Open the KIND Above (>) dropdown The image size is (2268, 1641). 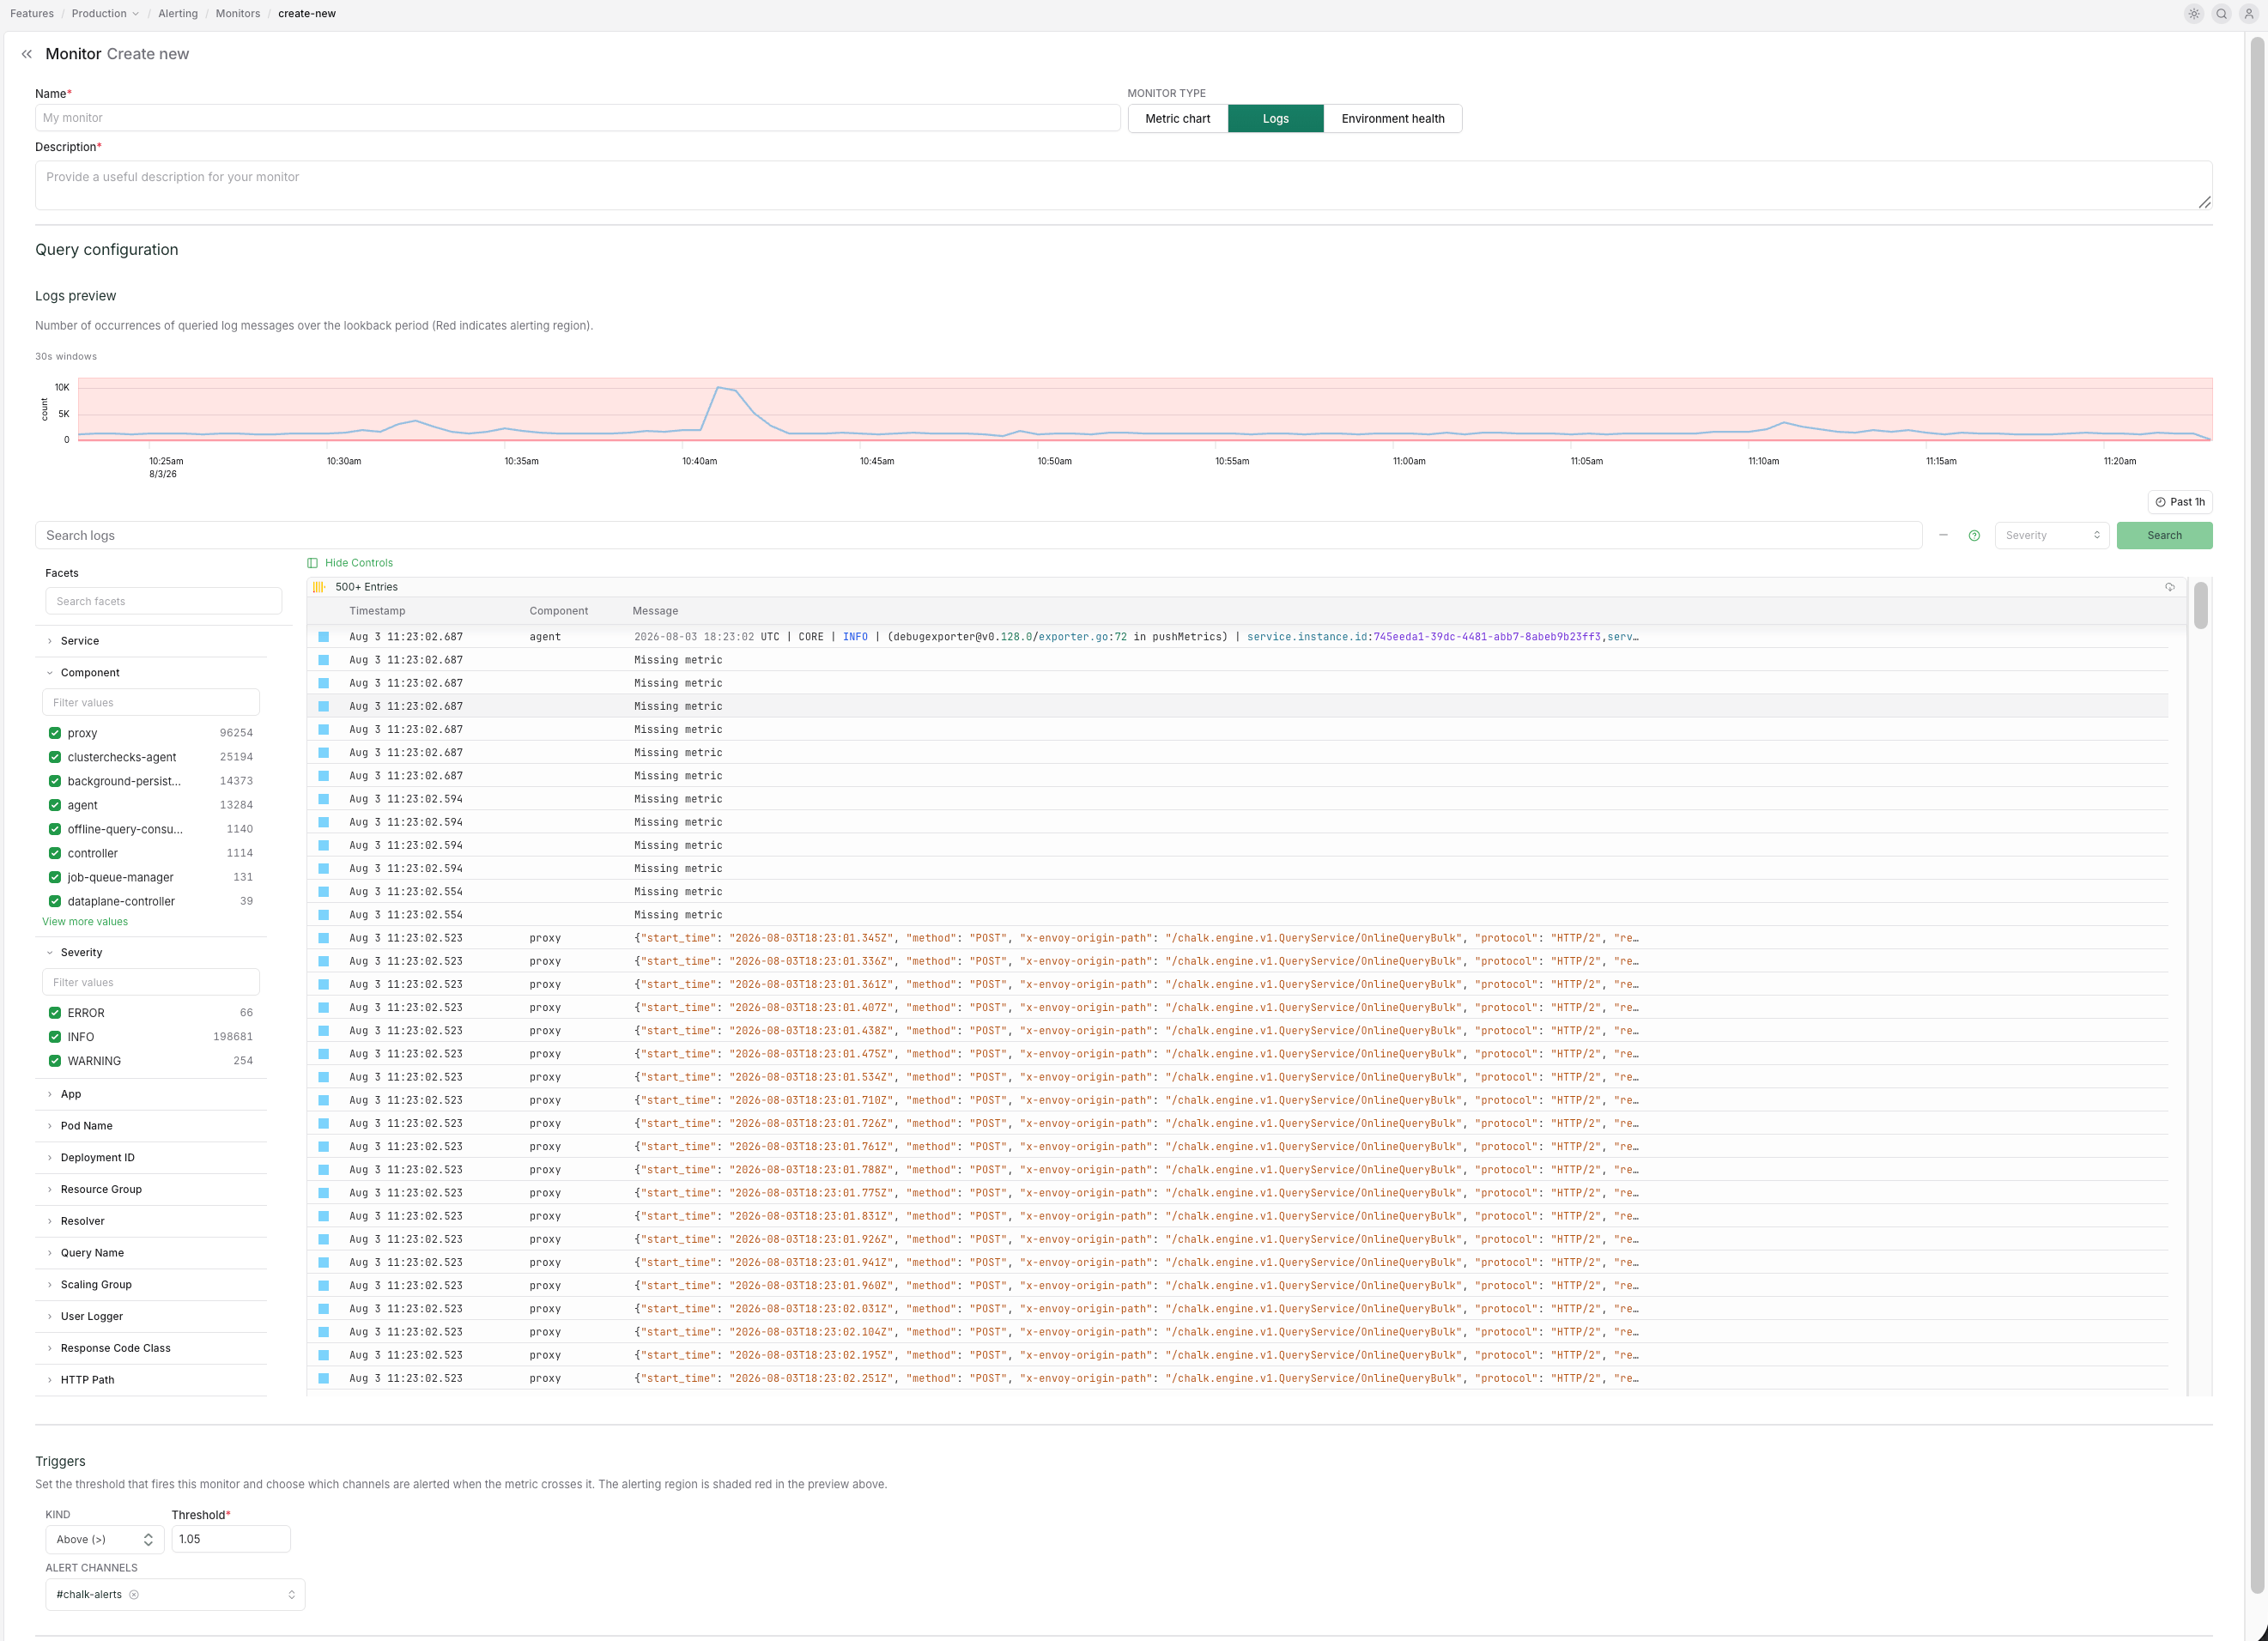104,1540
